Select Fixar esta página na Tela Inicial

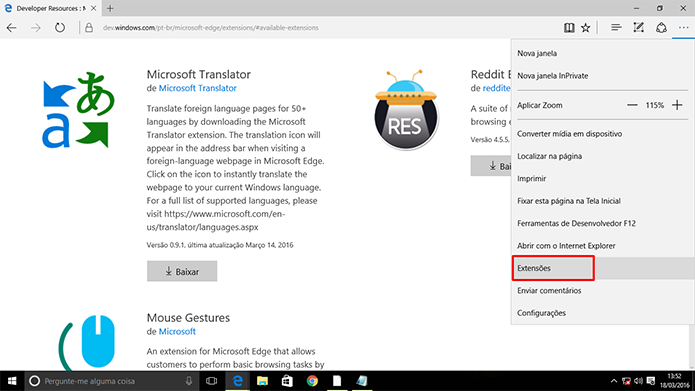(x=603, y=201)
